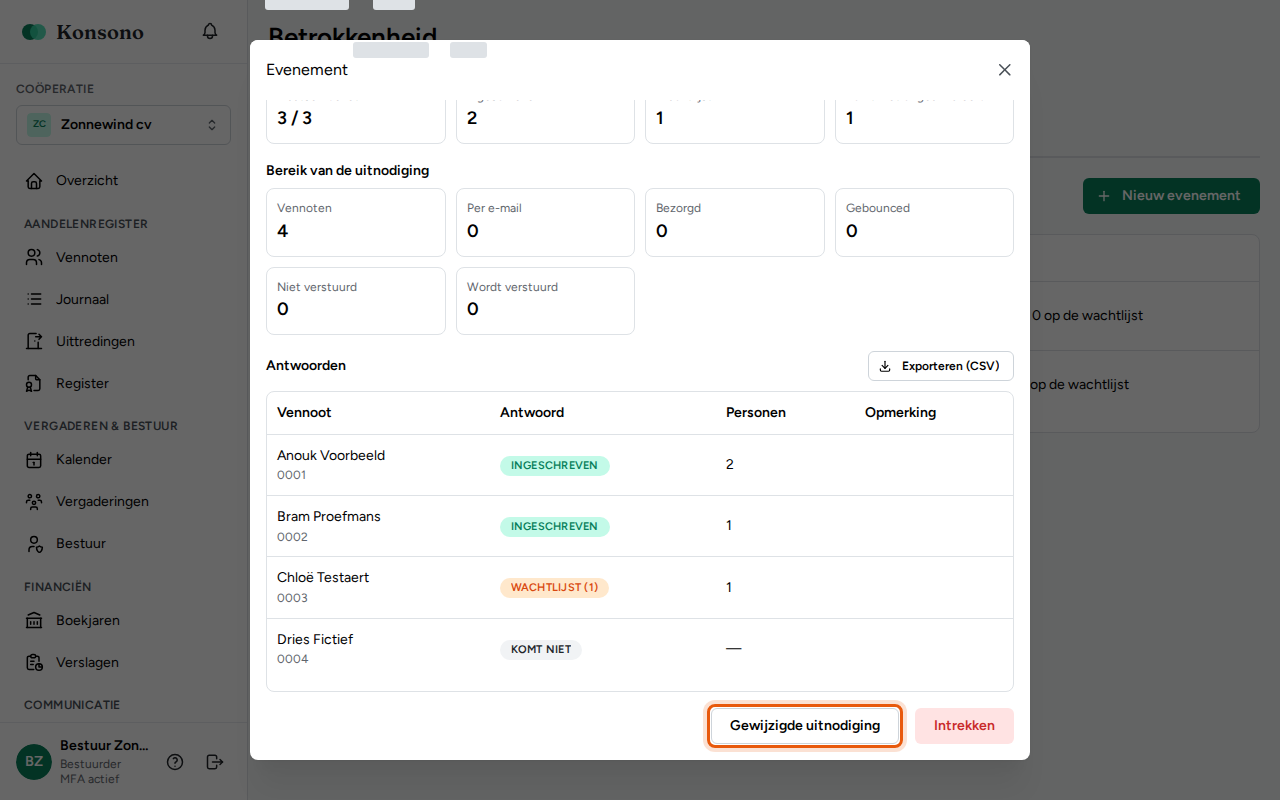Click the Vennoten people icon
The height and width of the screenshot is (800, 1280).
click(34, 257)
